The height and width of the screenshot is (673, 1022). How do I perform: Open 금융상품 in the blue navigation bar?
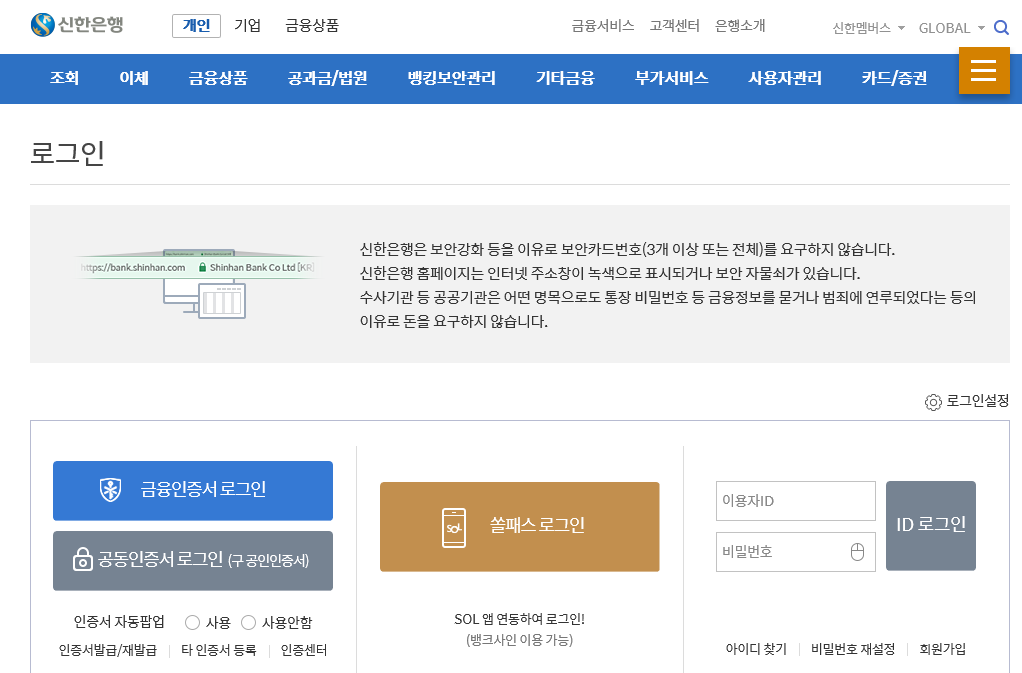pos(218,78)
